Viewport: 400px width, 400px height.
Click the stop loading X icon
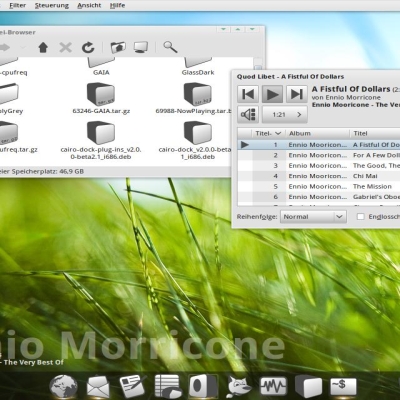point(65,47)
